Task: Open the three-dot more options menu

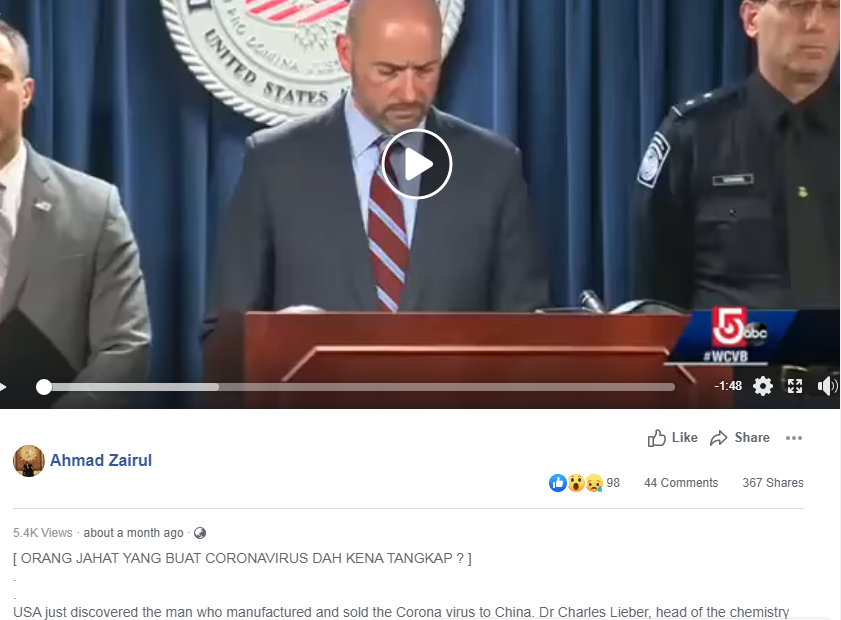Action: coord(794,438)
